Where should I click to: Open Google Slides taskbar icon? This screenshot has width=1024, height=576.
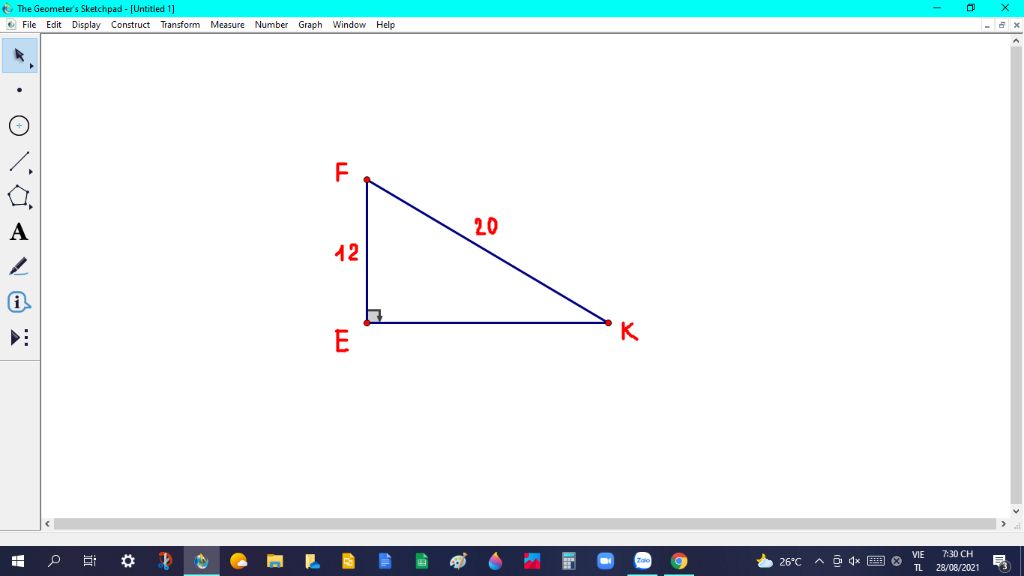click(x=348, y=561)
